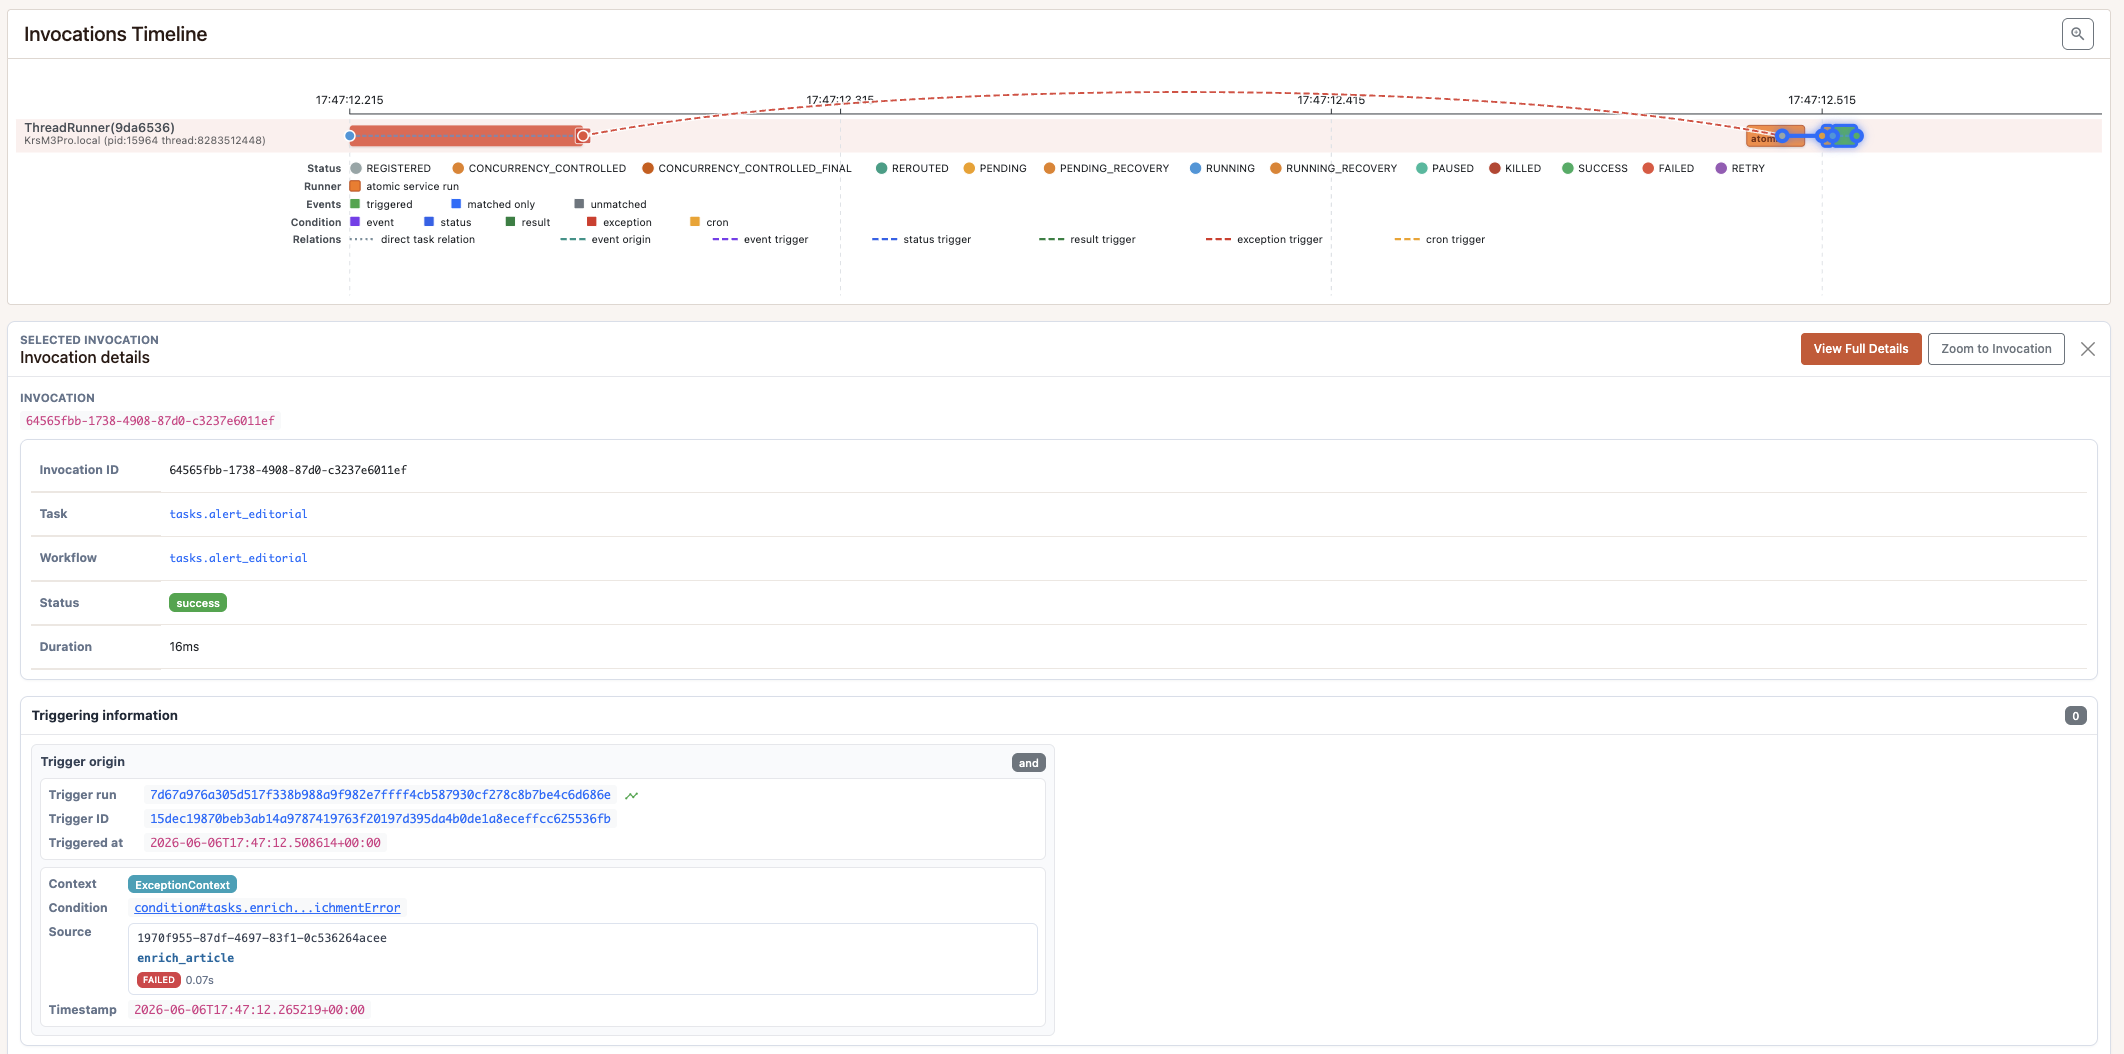Click result condition legend square
Viewport: 2124px width, 1054px height.
(510, 222)
